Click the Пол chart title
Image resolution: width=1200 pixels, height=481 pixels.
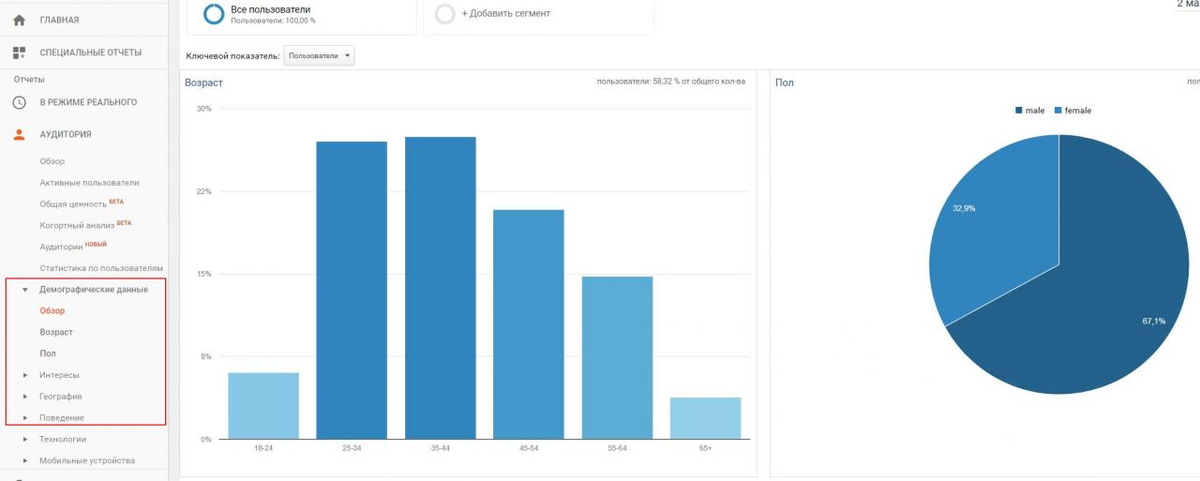784,83
